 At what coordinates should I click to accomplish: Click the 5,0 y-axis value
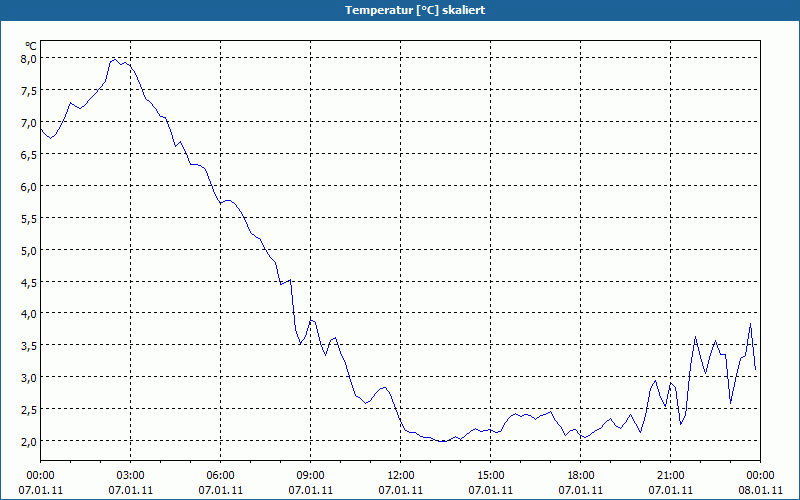click(x=28, y=251)
